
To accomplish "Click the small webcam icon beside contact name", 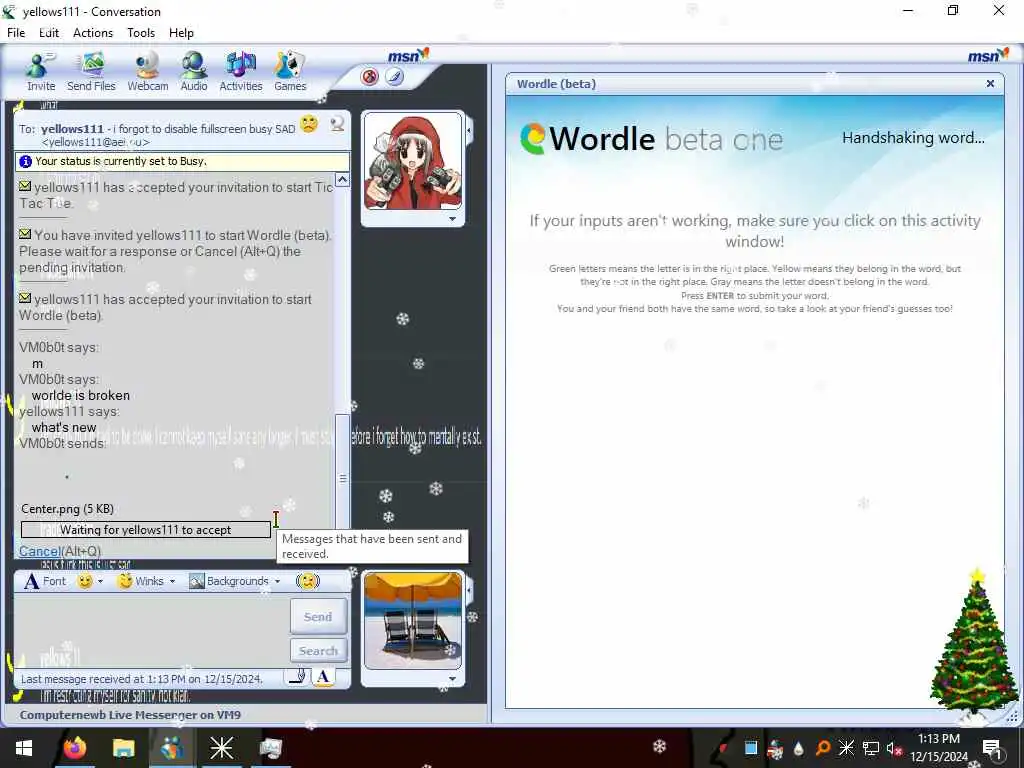I will 337,124.
